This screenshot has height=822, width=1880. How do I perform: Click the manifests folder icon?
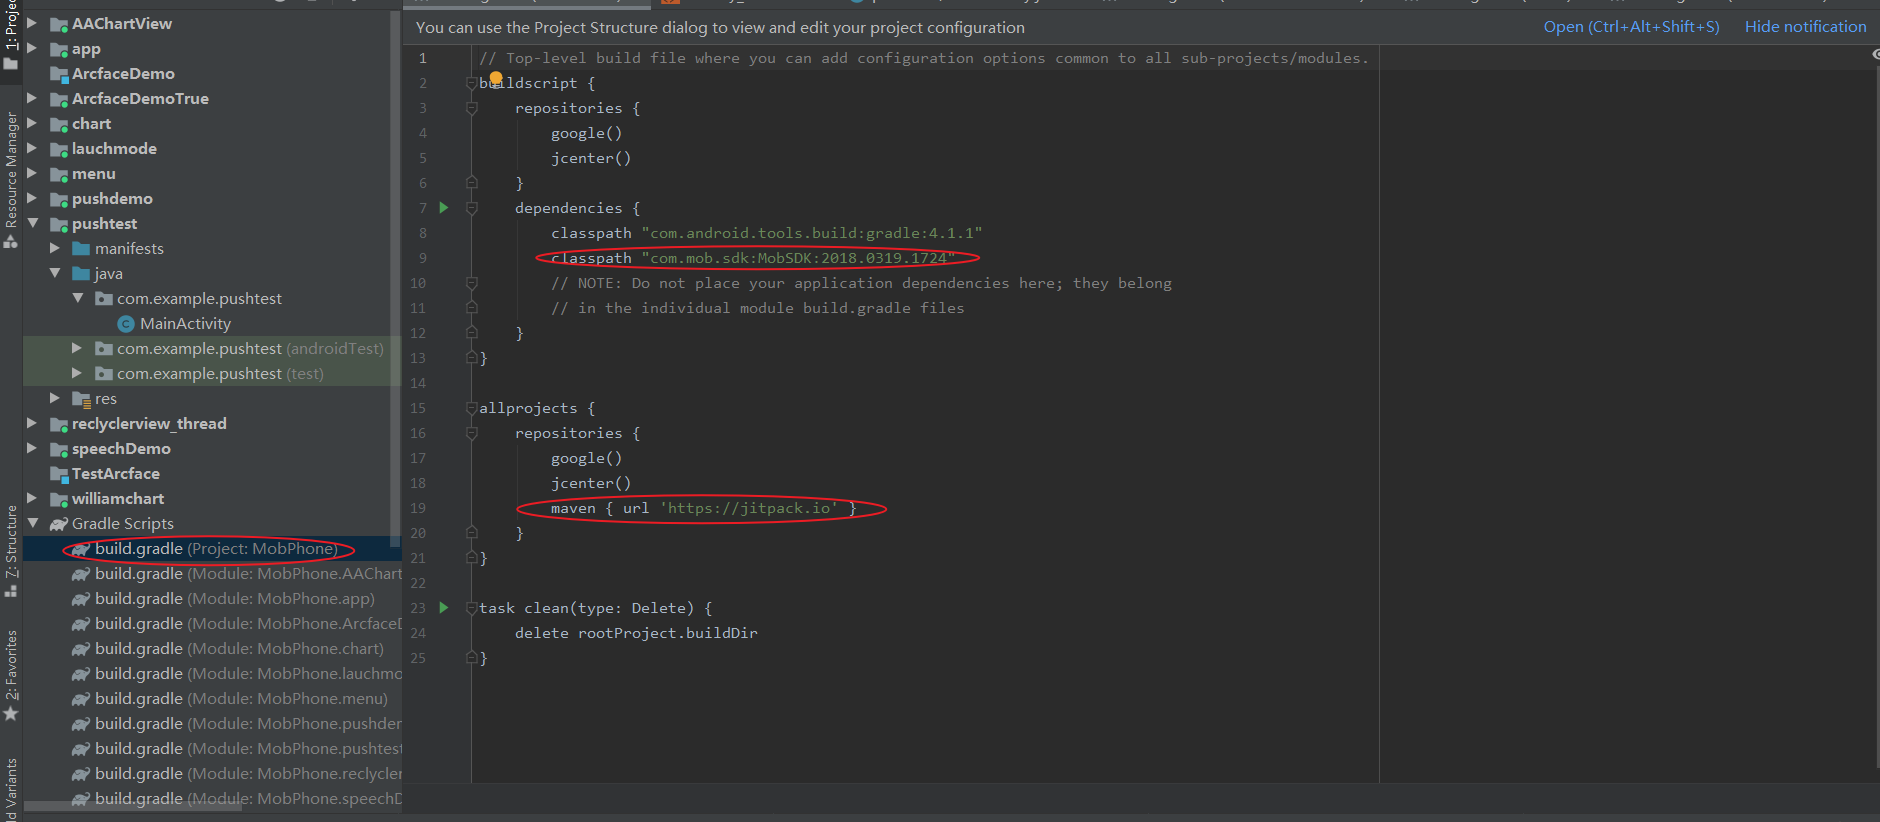click(82, 248)
